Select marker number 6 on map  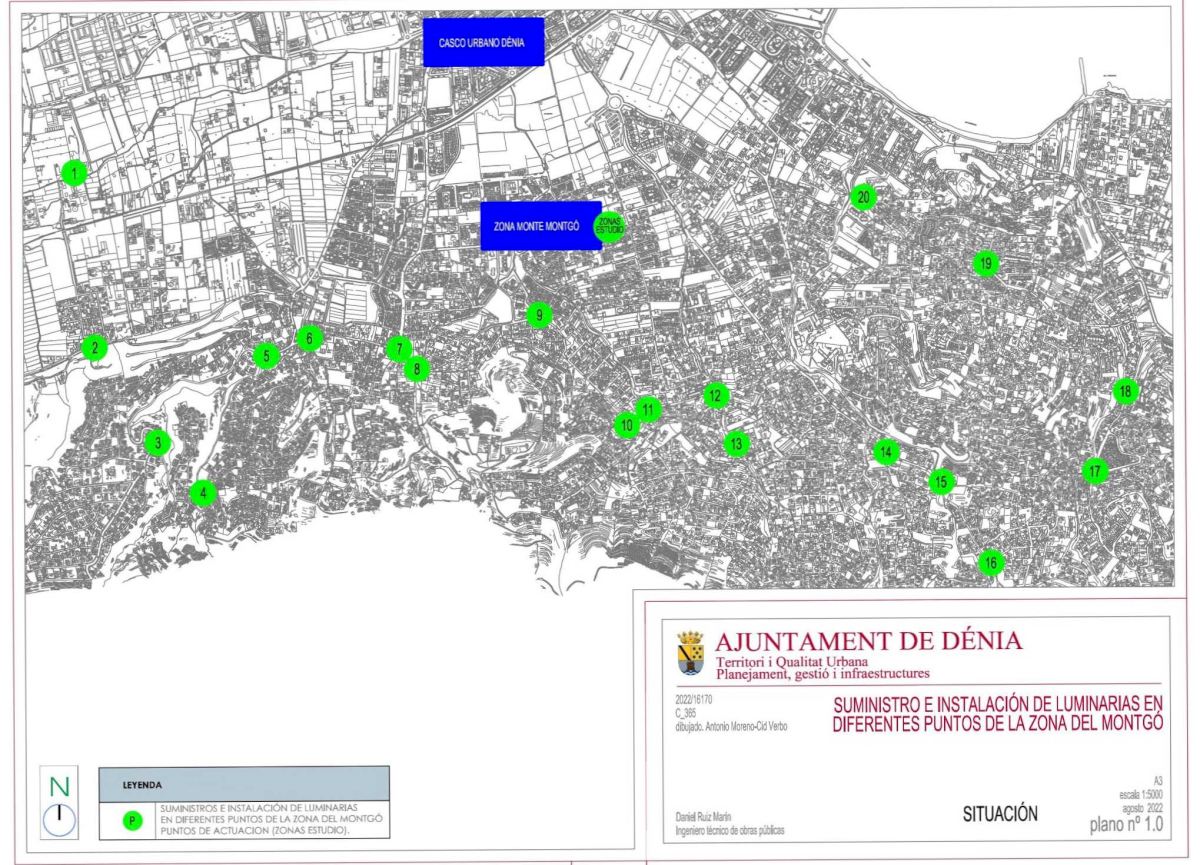[309, 339]
